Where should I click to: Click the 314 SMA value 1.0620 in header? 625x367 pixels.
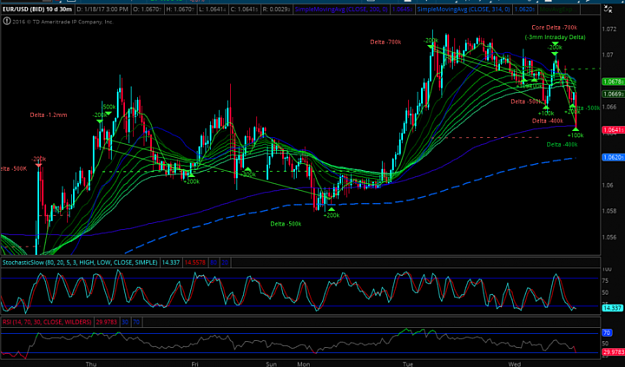(524, 9)
